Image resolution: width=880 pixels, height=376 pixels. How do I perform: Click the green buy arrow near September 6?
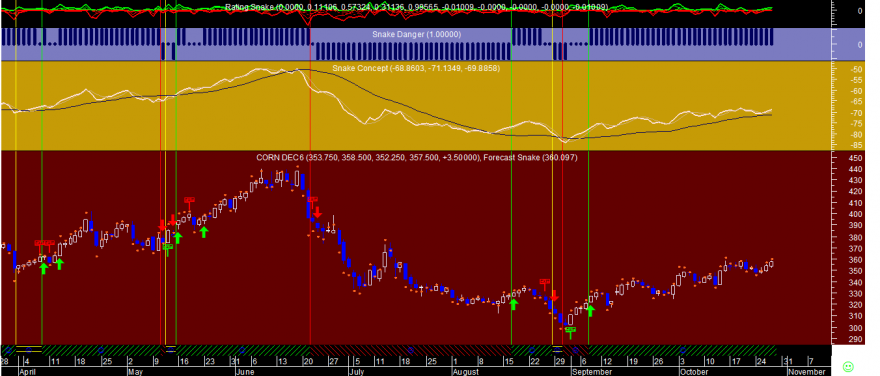[590, 310]
